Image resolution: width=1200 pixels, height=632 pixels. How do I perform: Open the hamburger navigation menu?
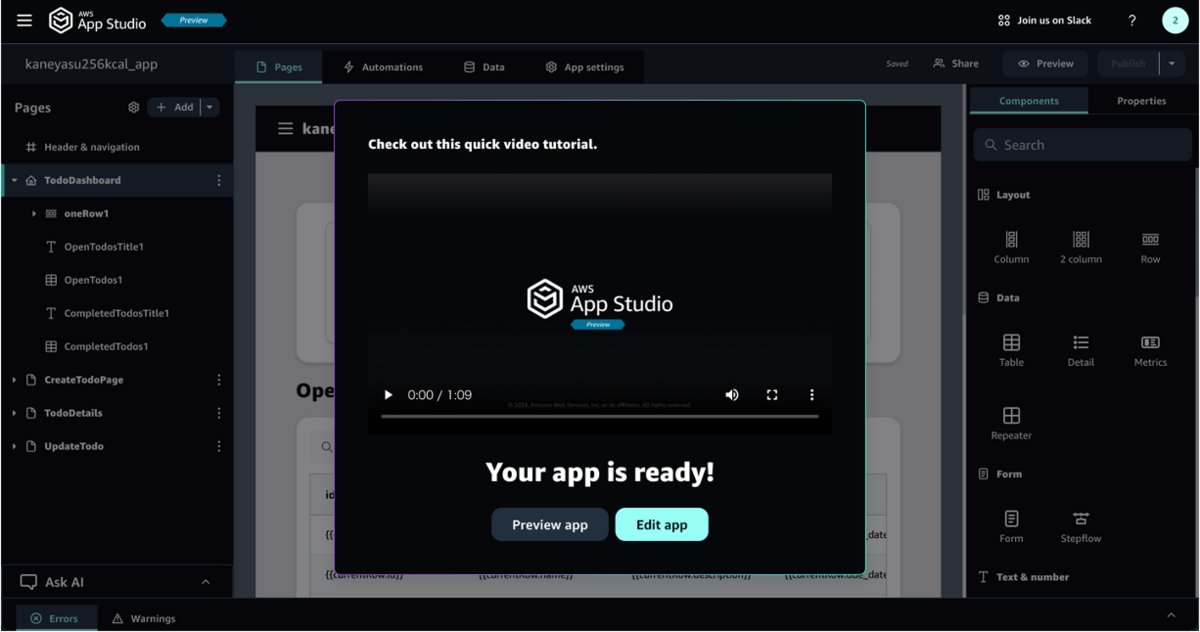24,20
